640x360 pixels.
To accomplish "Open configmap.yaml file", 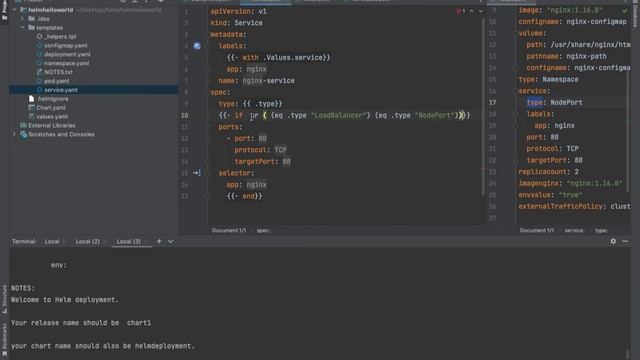I will point(65,46).
